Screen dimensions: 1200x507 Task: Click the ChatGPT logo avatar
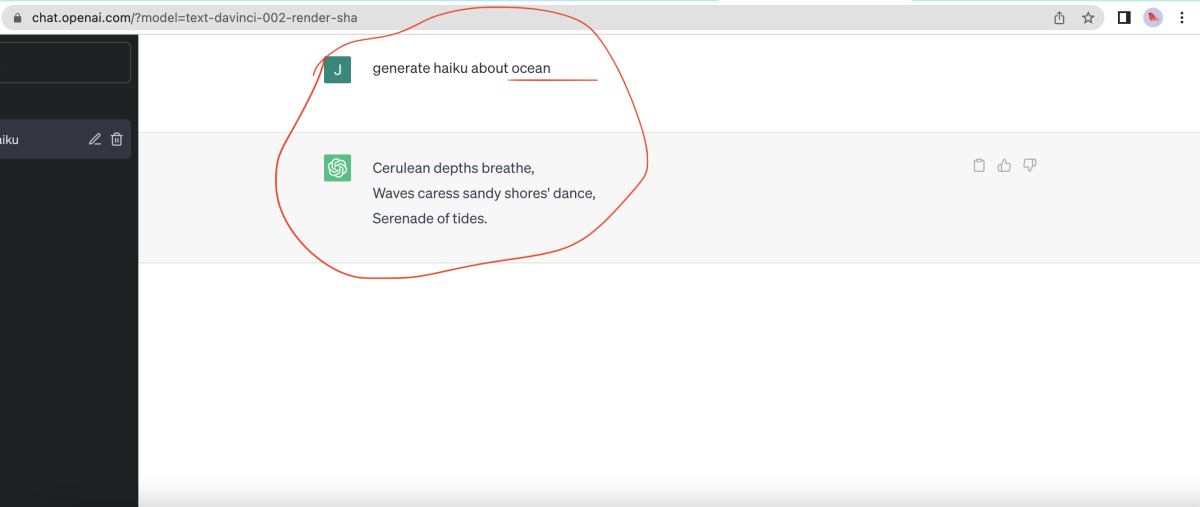[x=338, y=168]
